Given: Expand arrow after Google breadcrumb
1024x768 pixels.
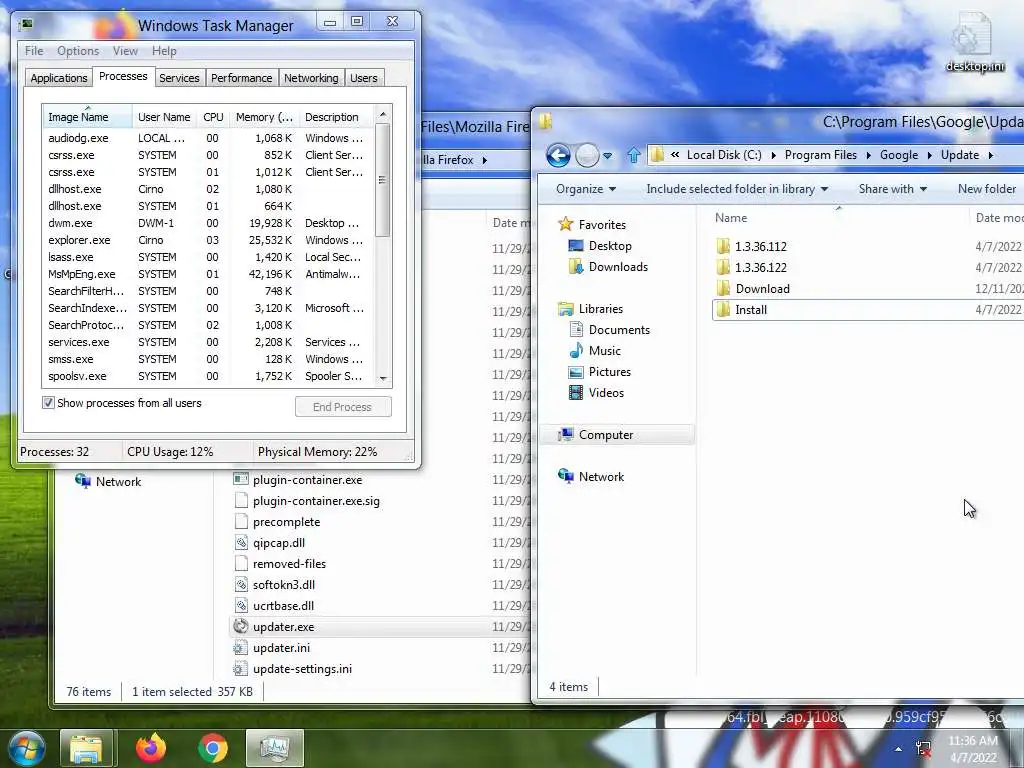Looking at the screenshot, I should [929, 155].
